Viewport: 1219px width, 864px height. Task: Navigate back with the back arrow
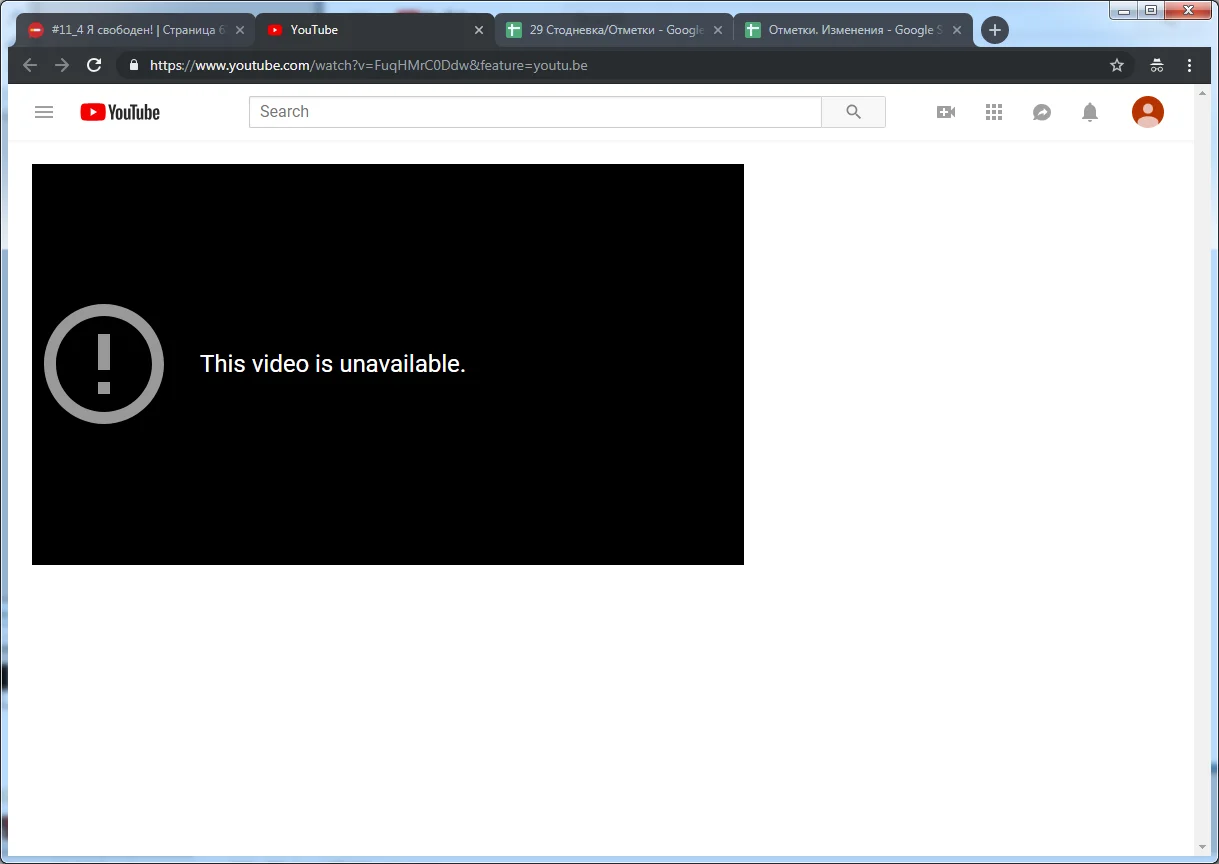point(30,65)
